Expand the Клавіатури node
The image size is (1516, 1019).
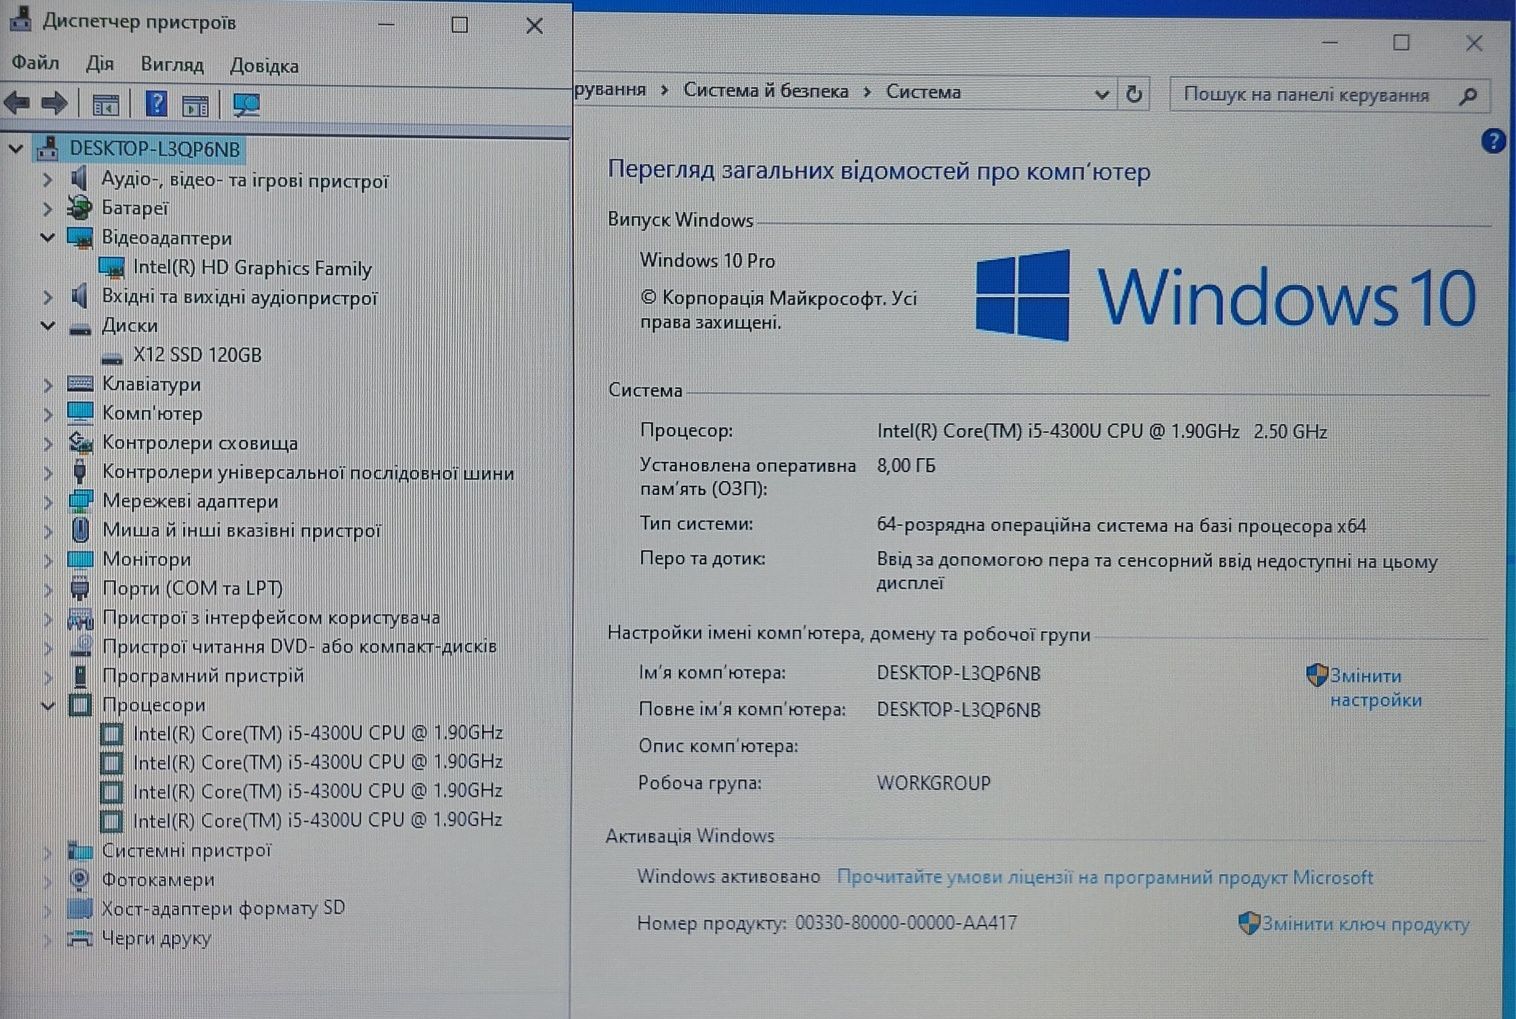47,384
